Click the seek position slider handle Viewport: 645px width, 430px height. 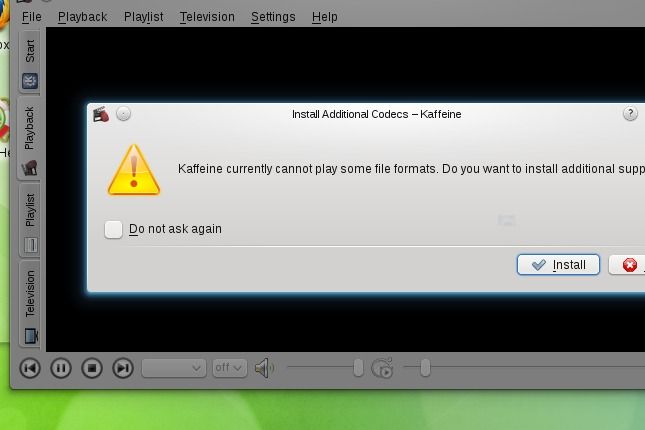click(425, 368)
